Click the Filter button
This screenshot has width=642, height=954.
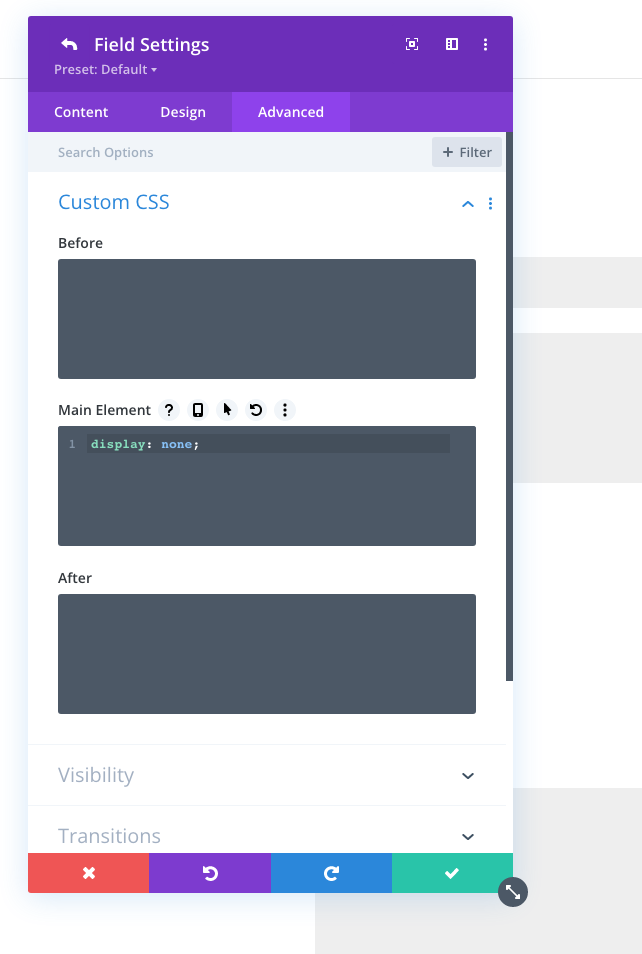[467, 153]
